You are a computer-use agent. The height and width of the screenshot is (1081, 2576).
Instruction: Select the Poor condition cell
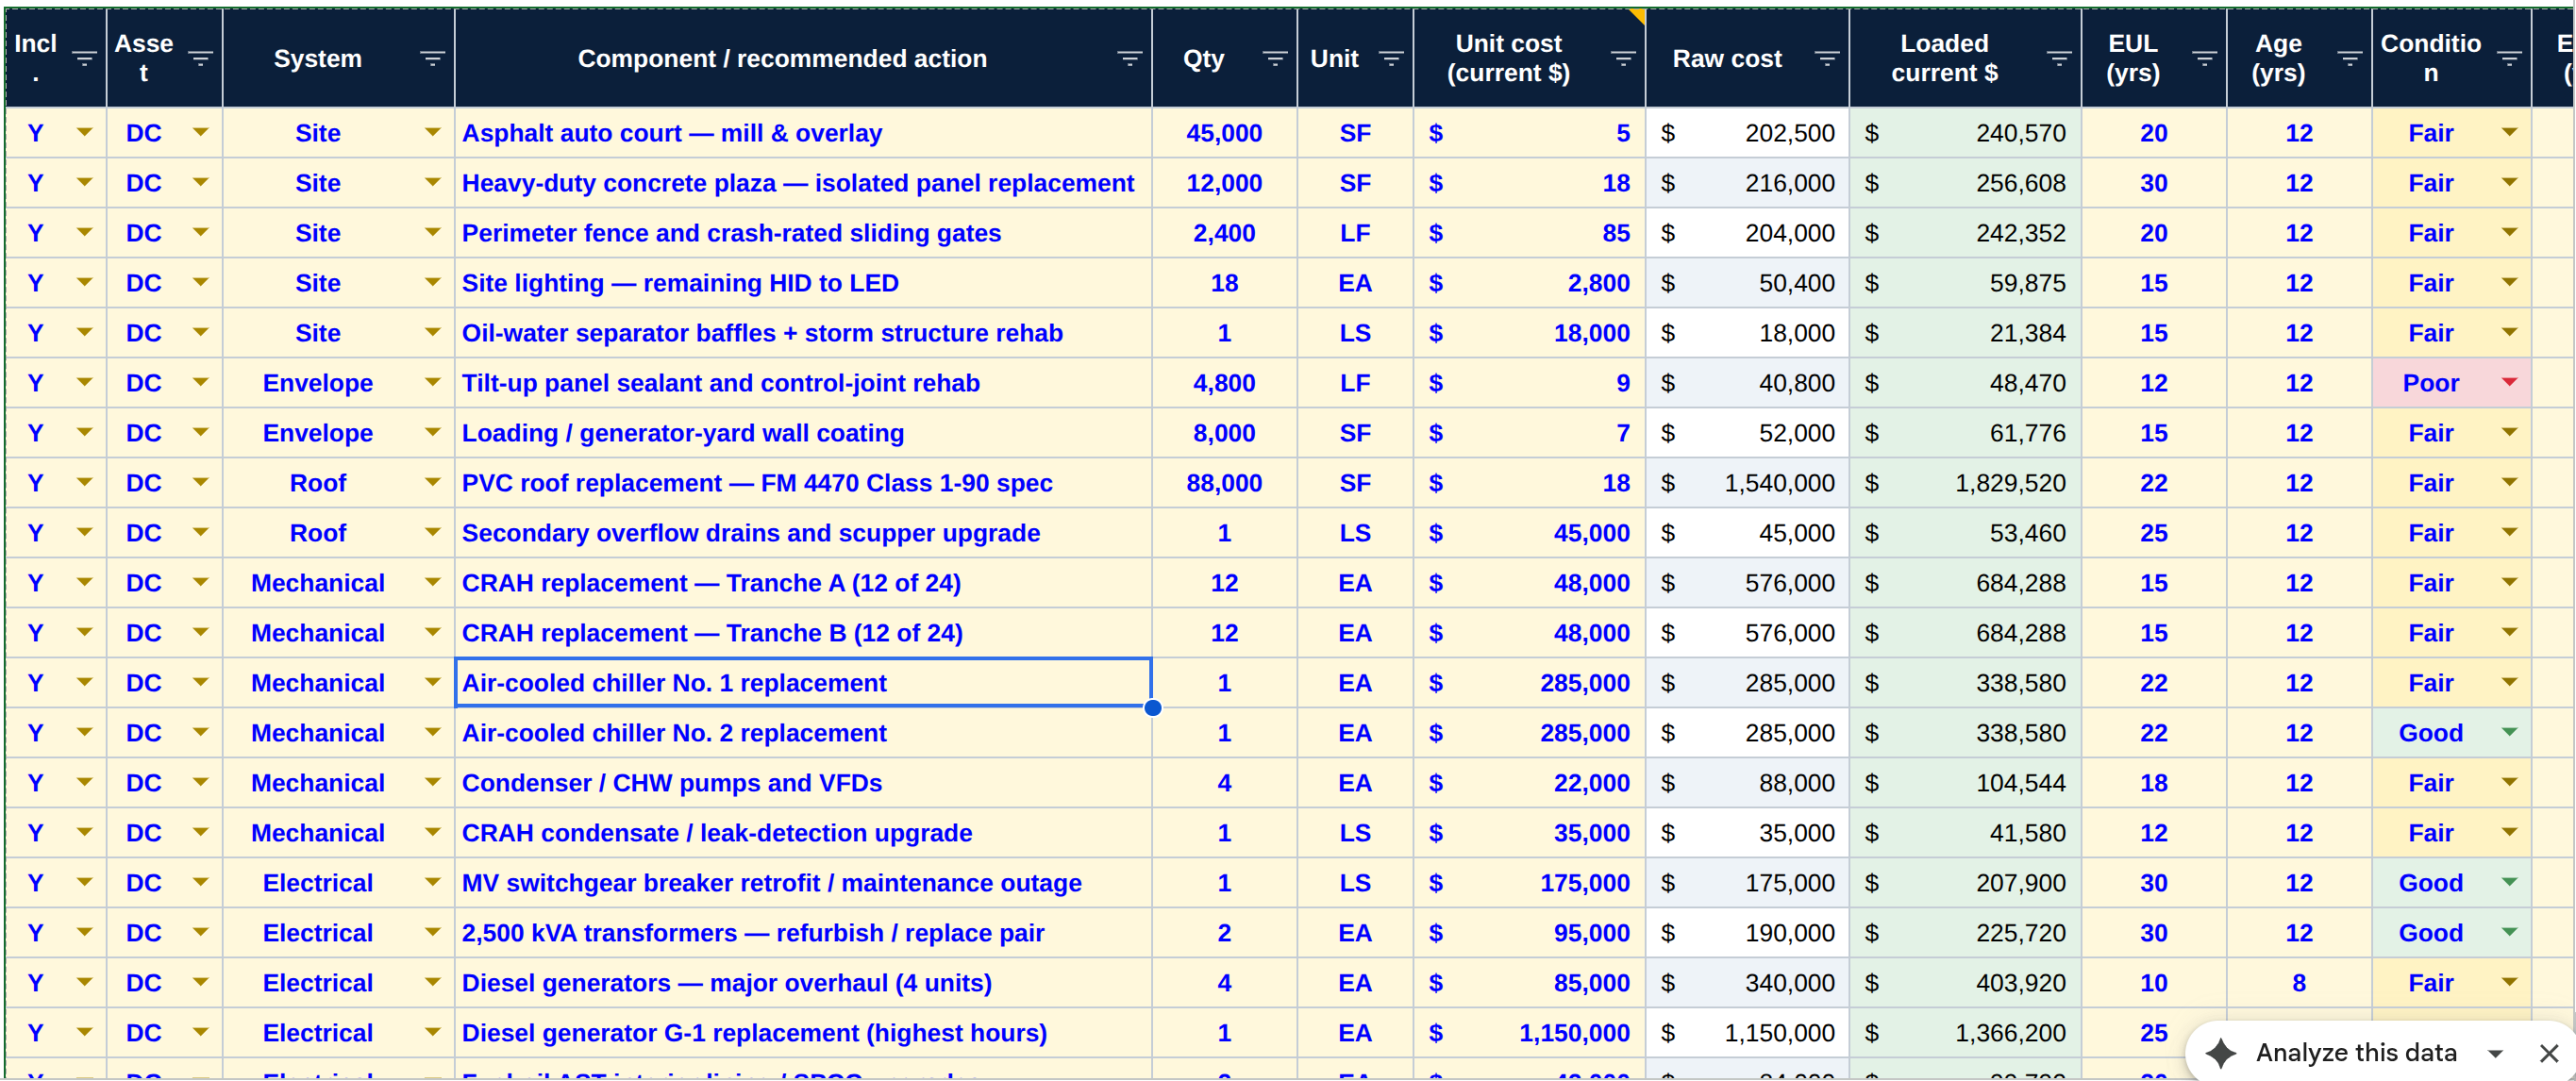click(x=2451, y=382)
